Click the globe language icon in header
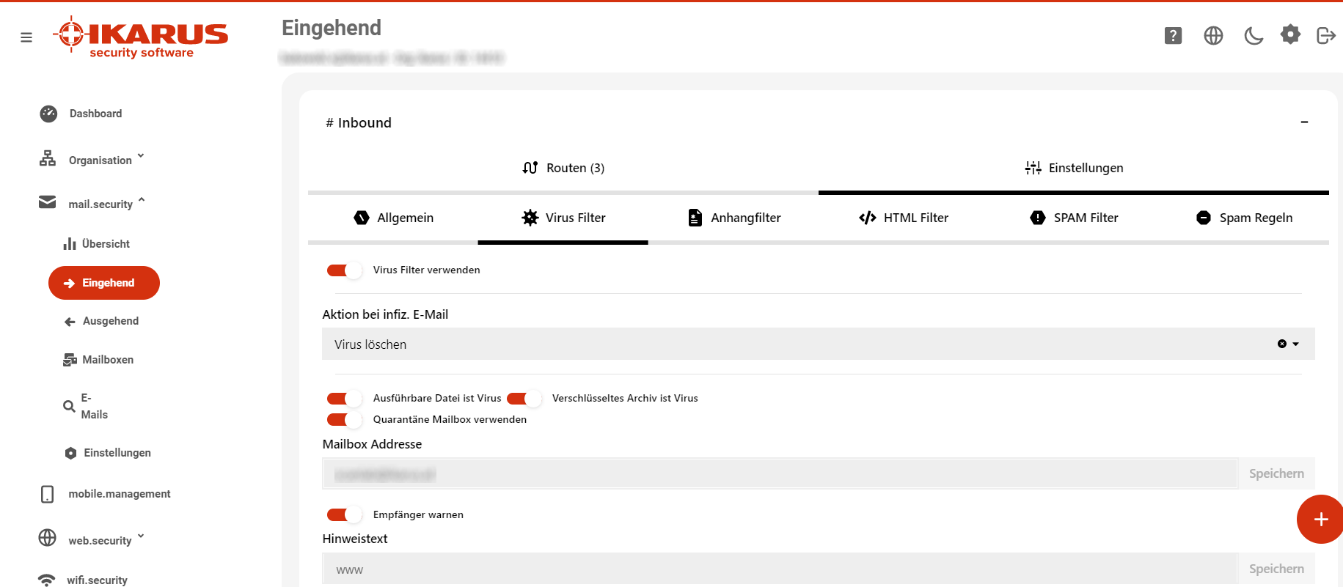 coord(1213,36)
